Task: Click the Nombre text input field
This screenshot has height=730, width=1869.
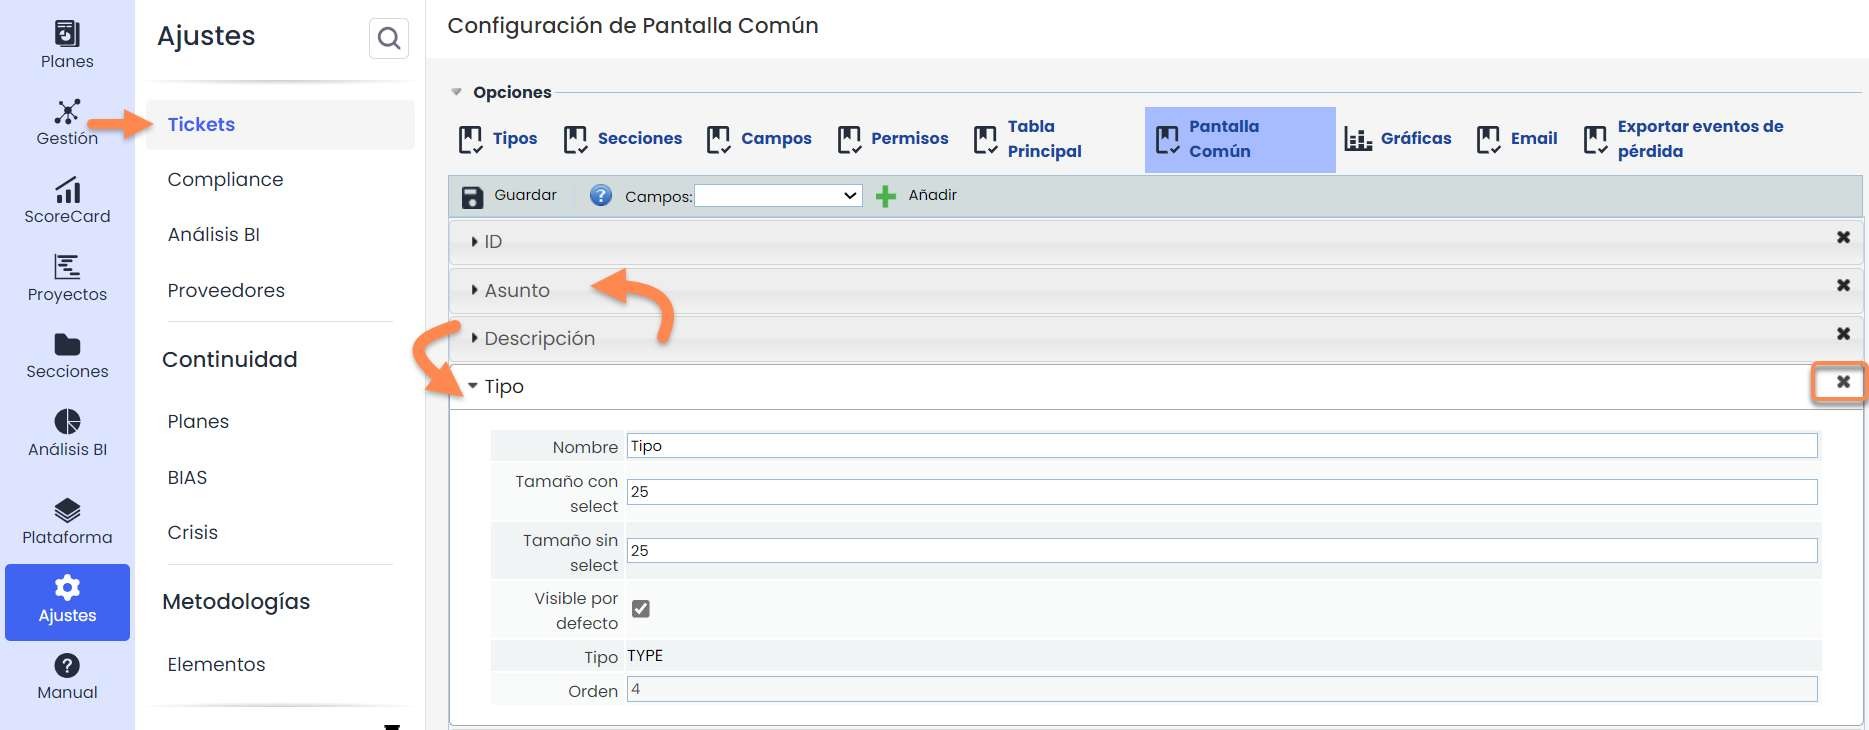Action: pos(1221,446)
